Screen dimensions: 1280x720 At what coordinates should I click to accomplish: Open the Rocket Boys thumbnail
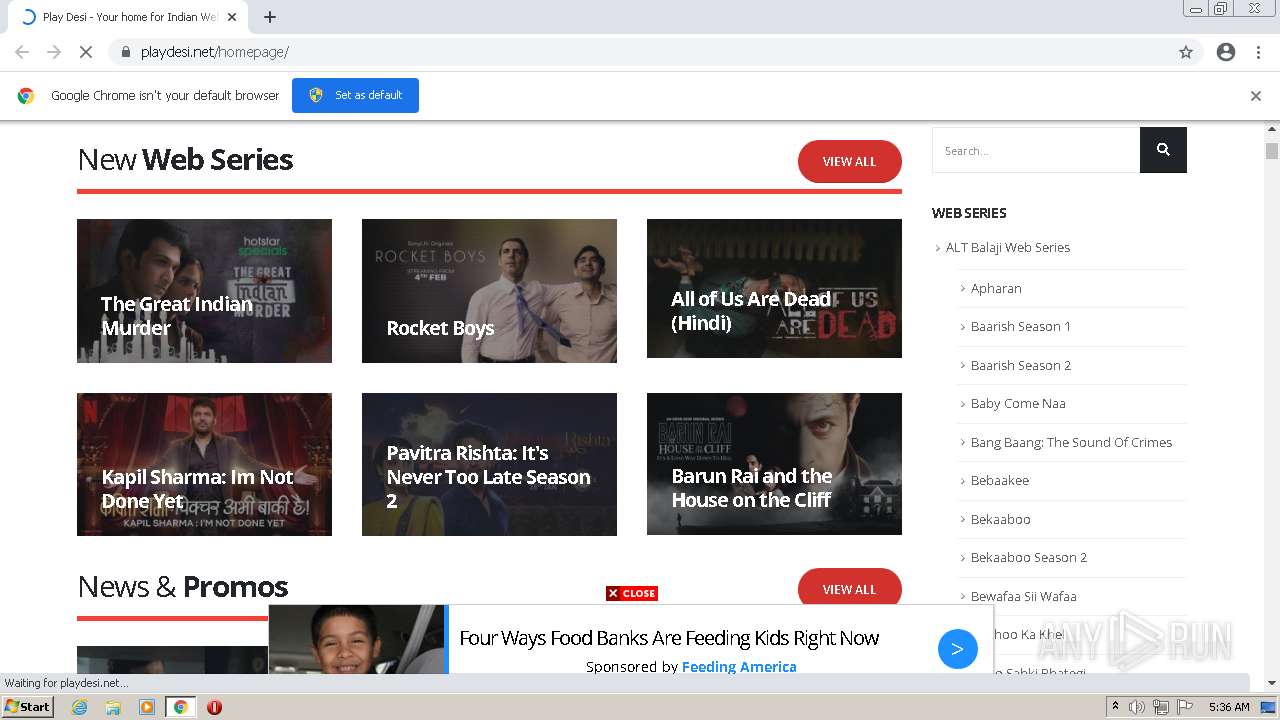point(489,291)
